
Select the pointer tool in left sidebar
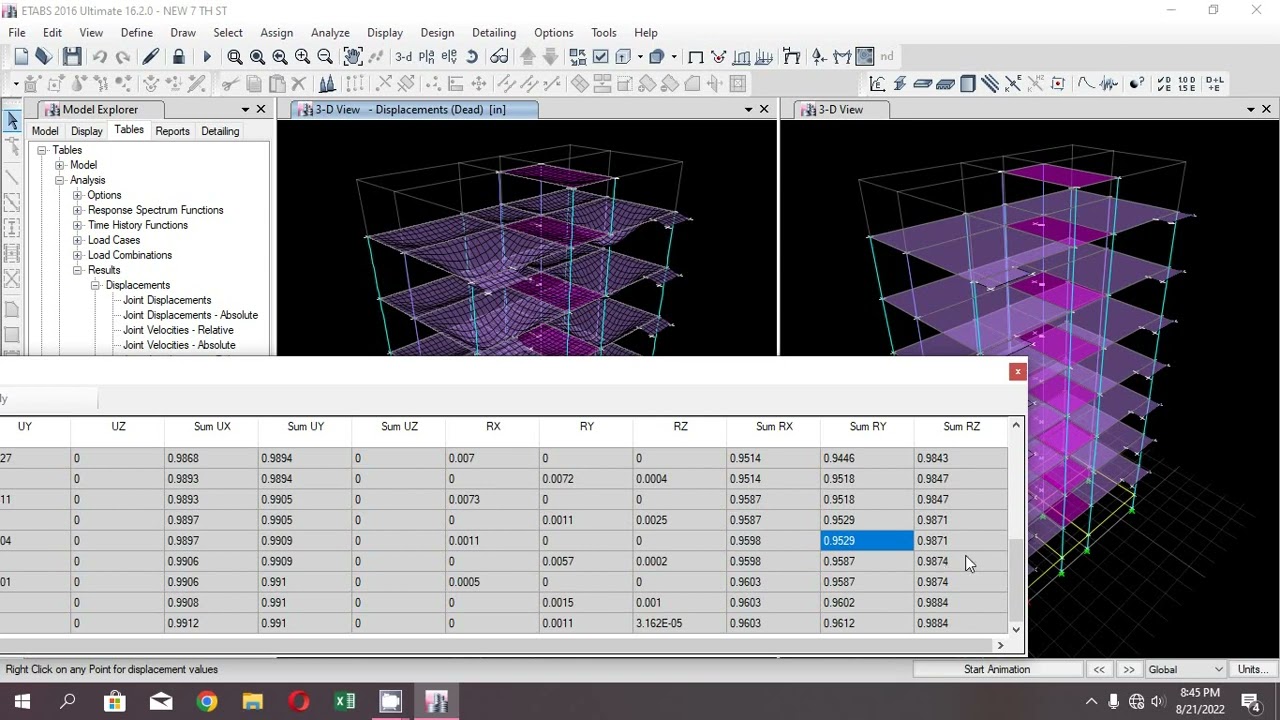point(12,121)
